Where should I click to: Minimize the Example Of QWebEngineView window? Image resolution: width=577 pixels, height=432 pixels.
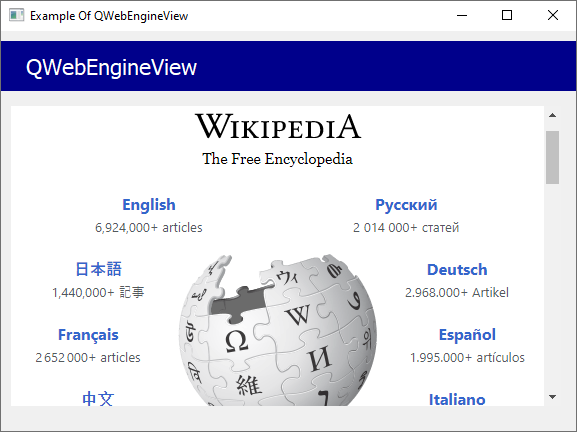tap(462, 15)
